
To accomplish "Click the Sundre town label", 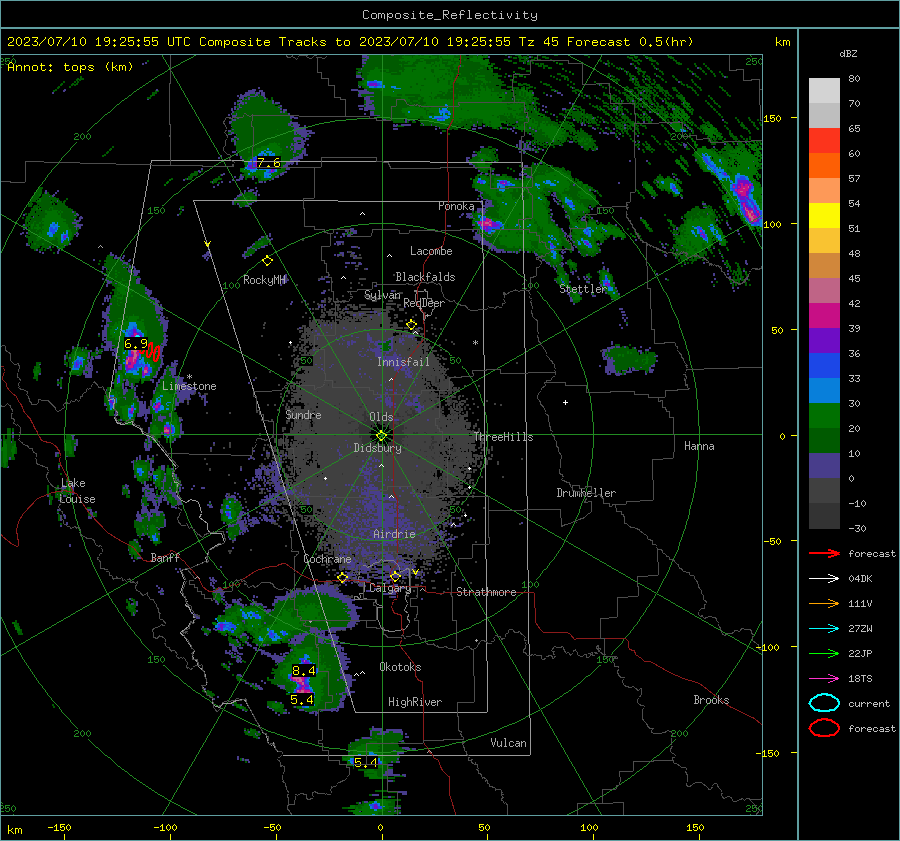I will (x=304, y=415).
